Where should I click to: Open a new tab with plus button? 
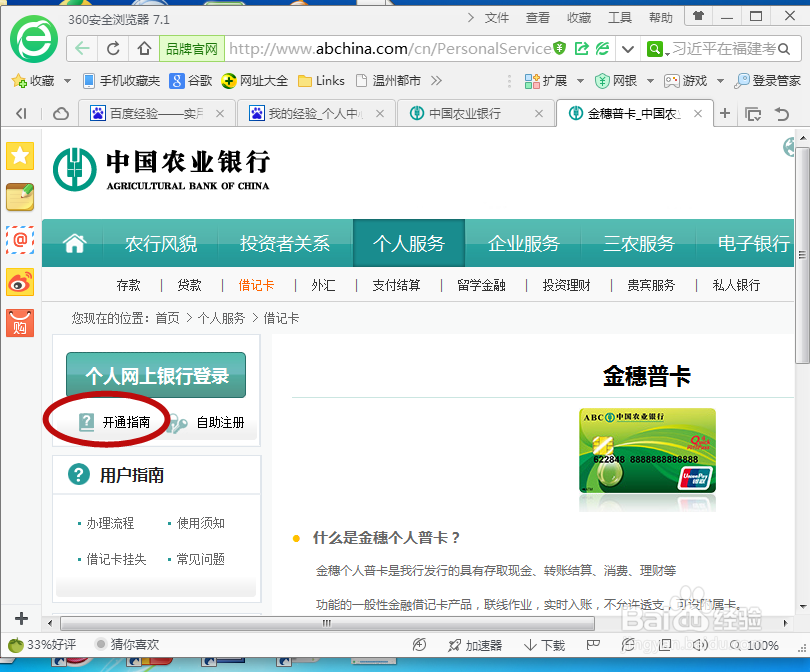click(725, 113)
